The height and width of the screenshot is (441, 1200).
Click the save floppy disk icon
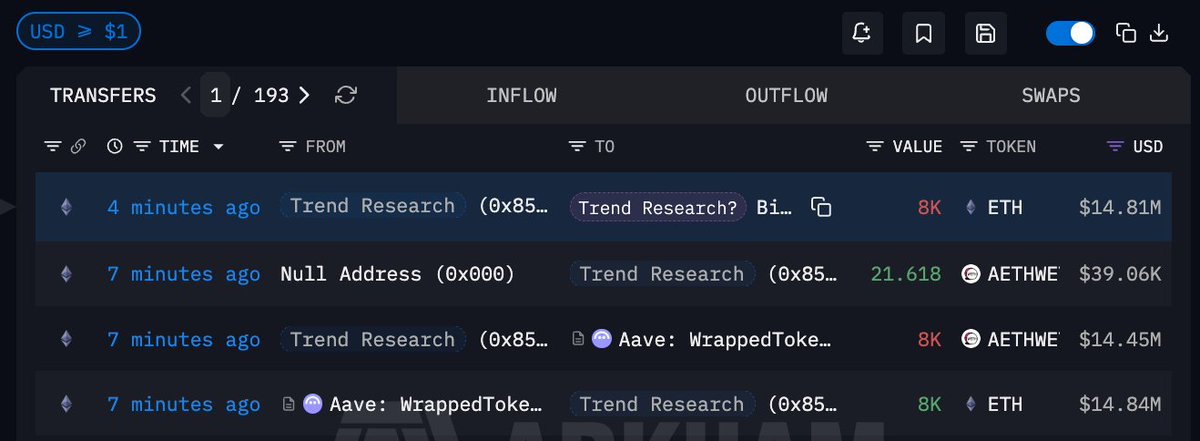(985, 33)
